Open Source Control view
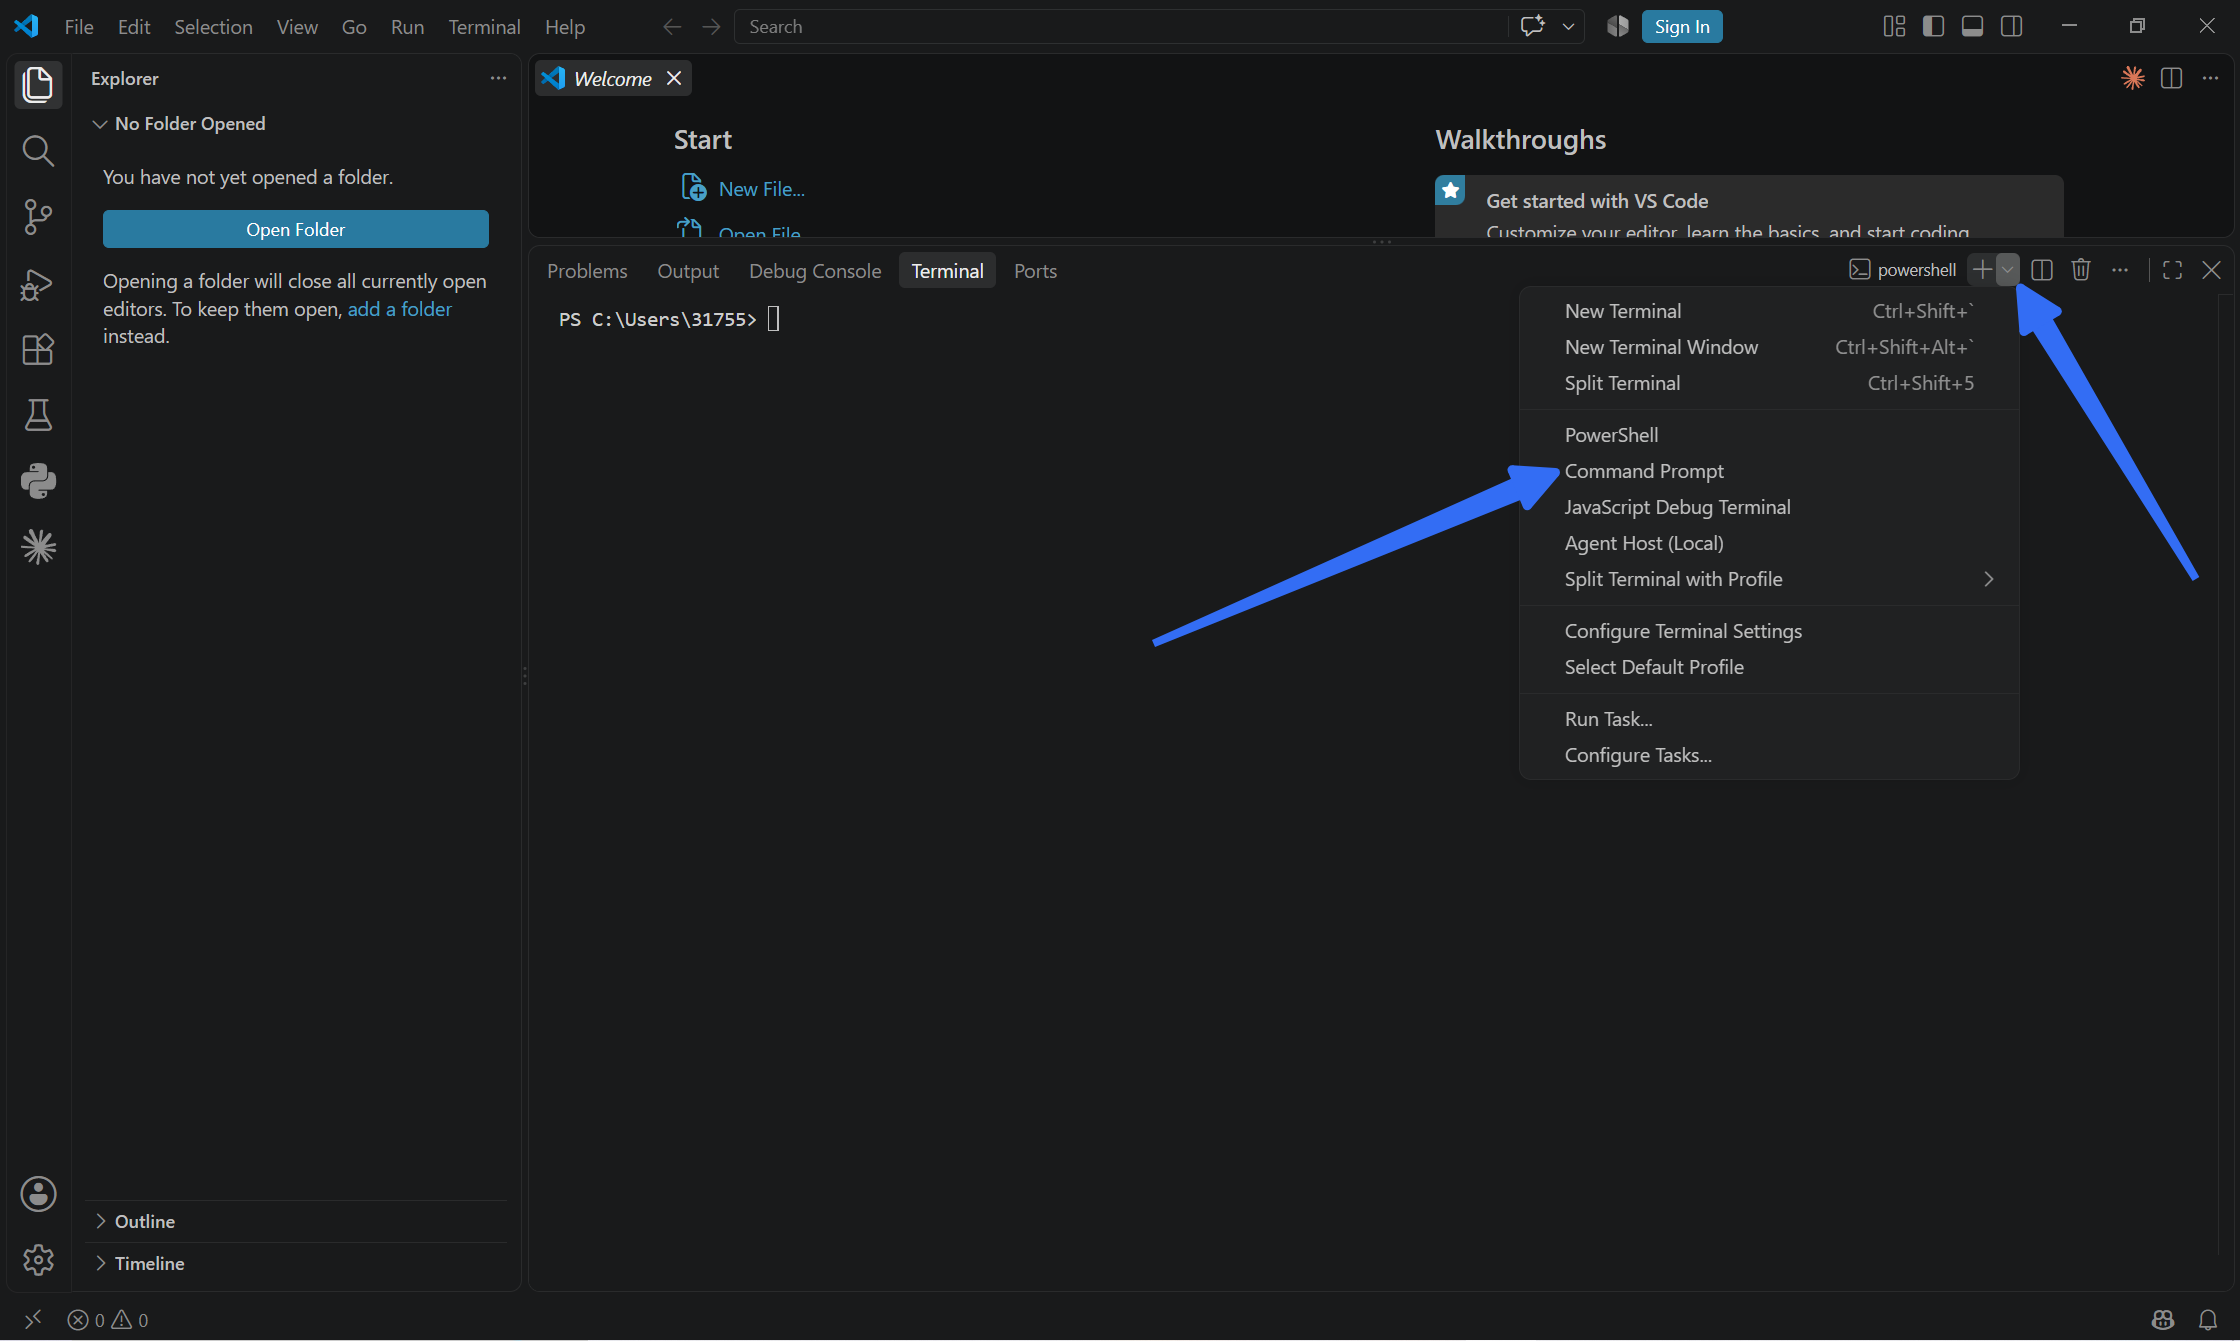 (38, 217)
